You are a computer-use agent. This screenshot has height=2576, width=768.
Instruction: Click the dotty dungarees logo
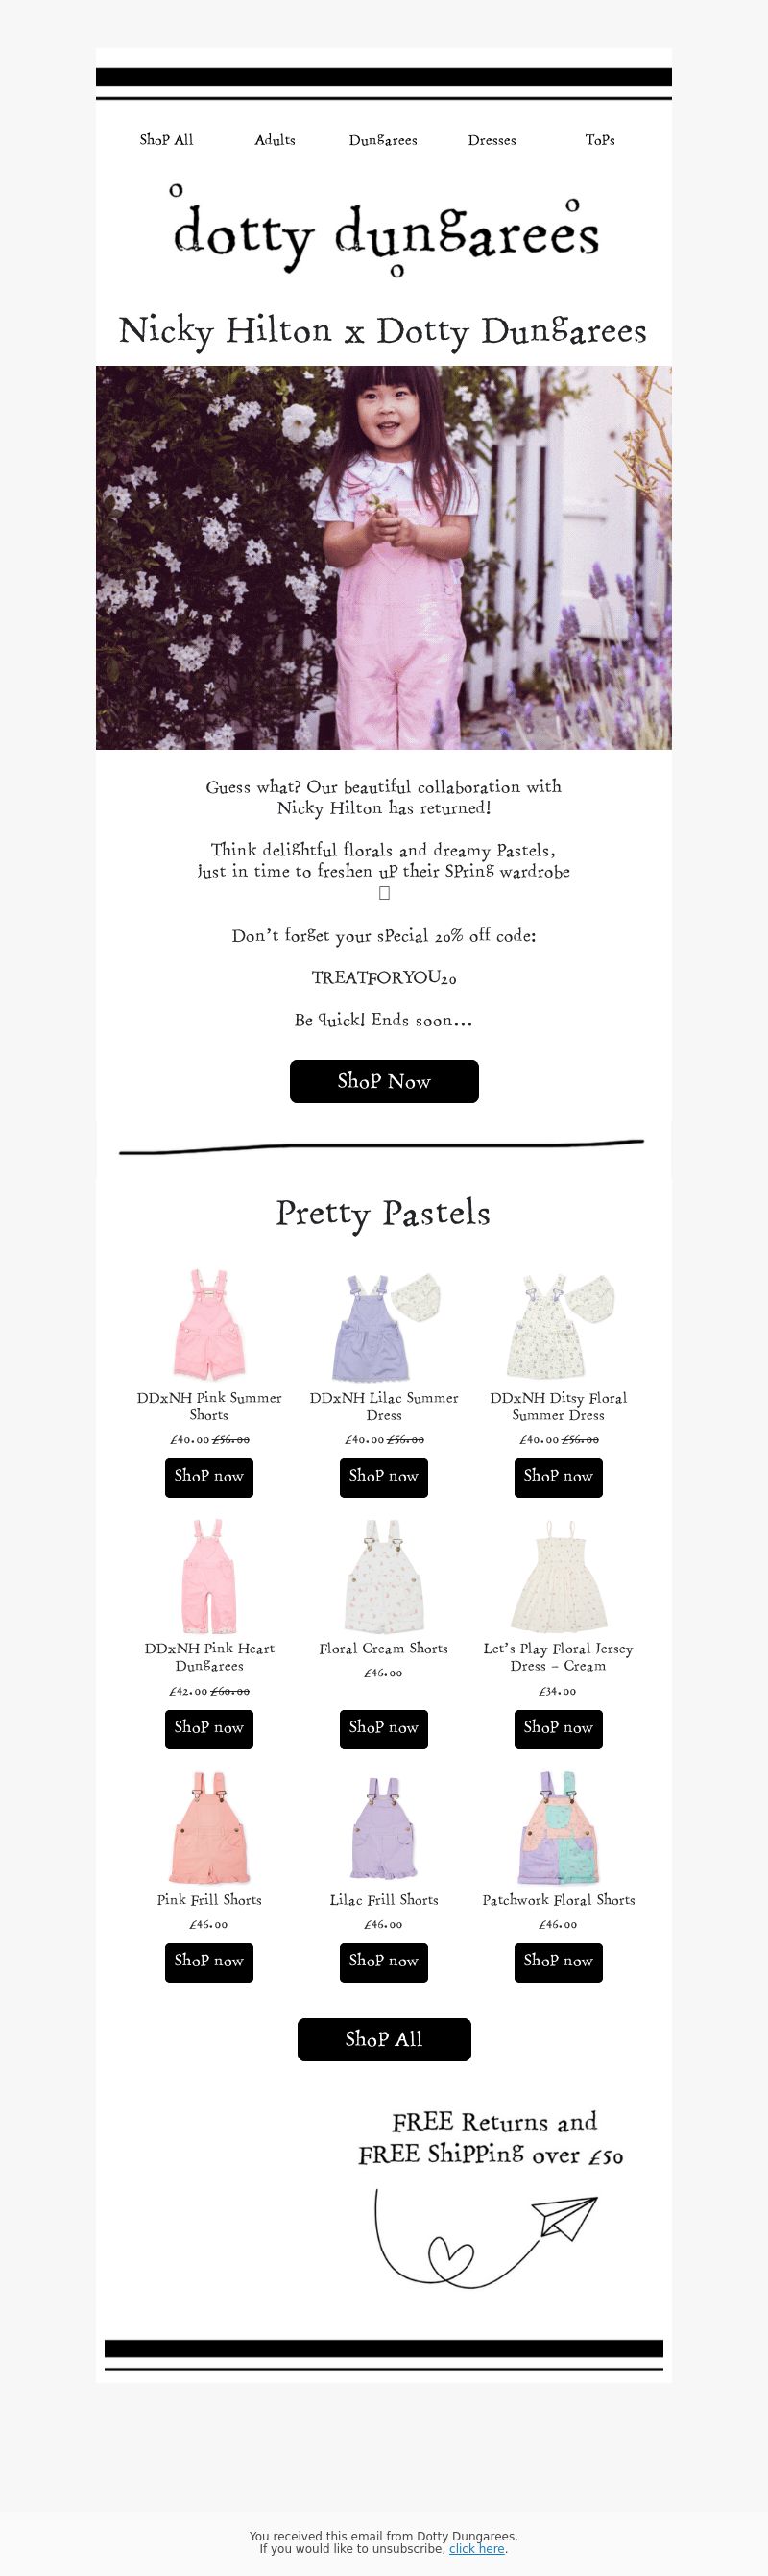[385, 231]
